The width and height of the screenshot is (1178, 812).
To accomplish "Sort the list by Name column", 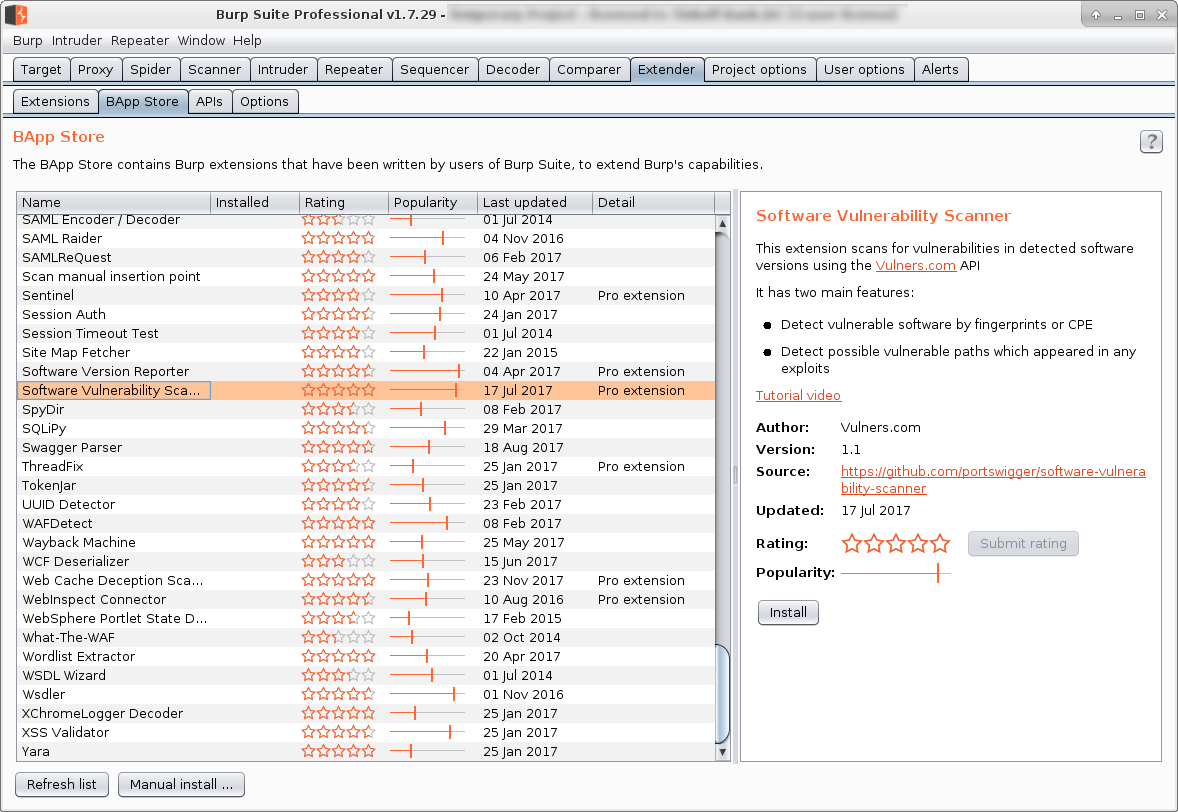I will tap(113, 202).
